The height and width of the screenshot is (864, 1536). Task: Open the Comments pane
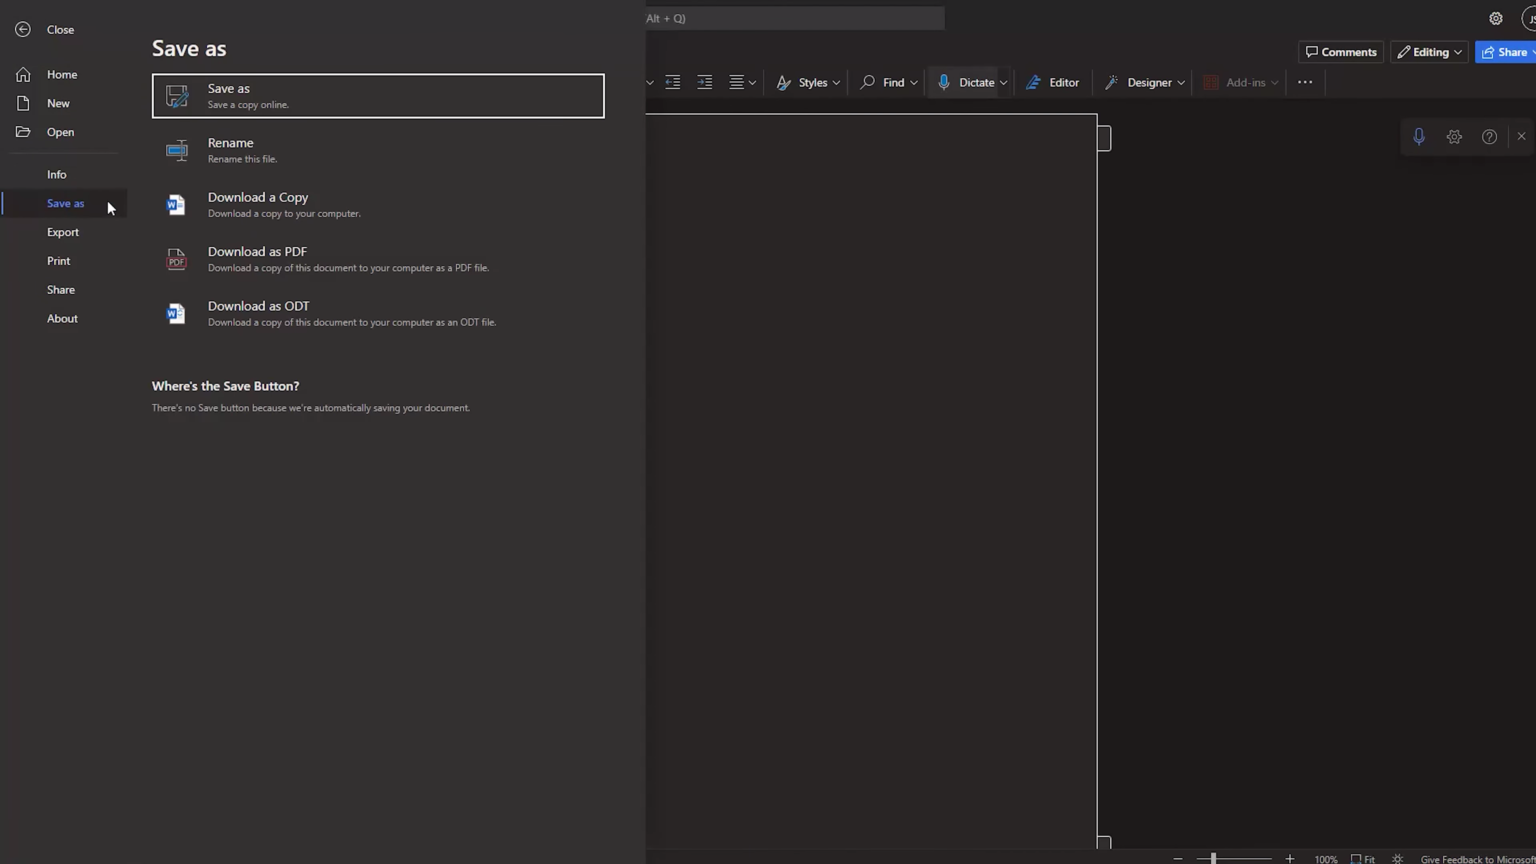tap(1340, 52)
